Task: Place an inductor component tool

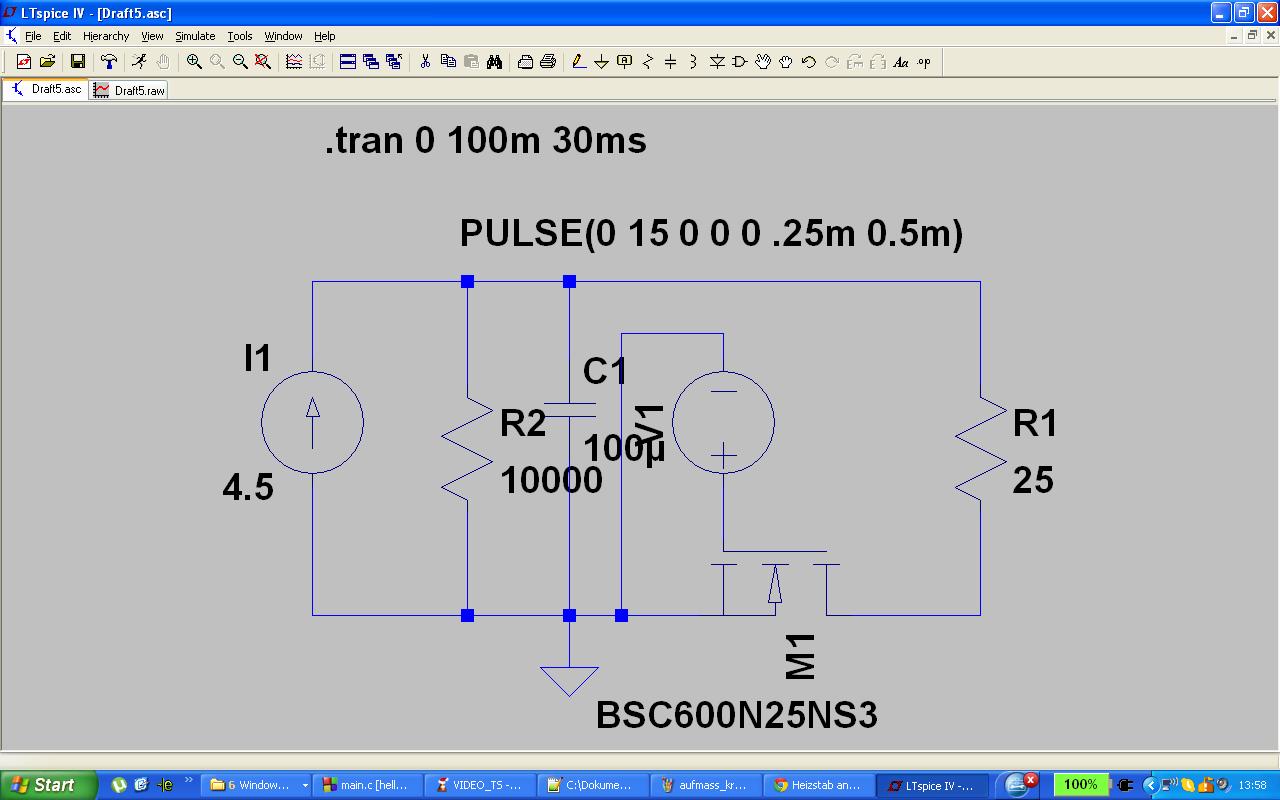Action: [x=694, y=62]
